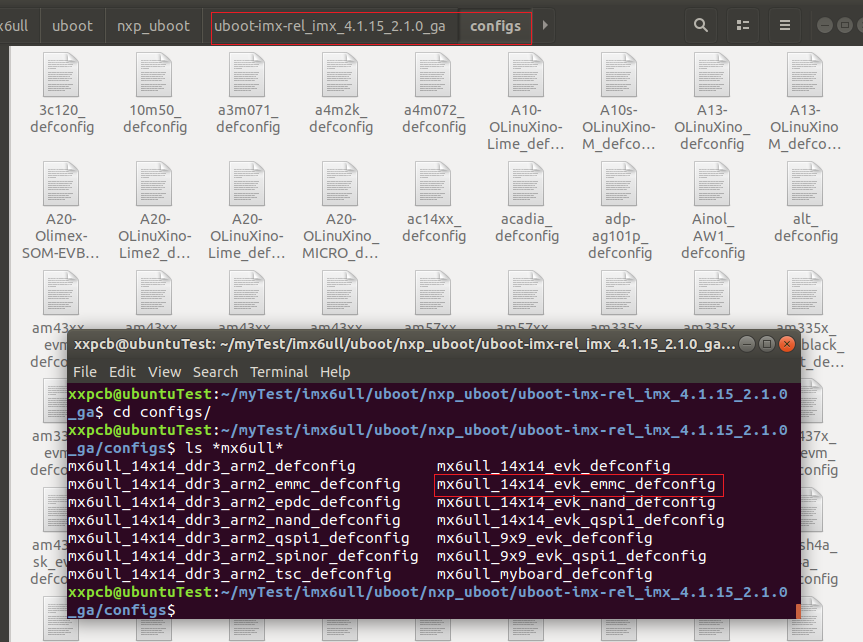Click mx6ull_14x14_evk_qspi1_defconfig in terminal

pyautogui.click(x=580, y=520)
